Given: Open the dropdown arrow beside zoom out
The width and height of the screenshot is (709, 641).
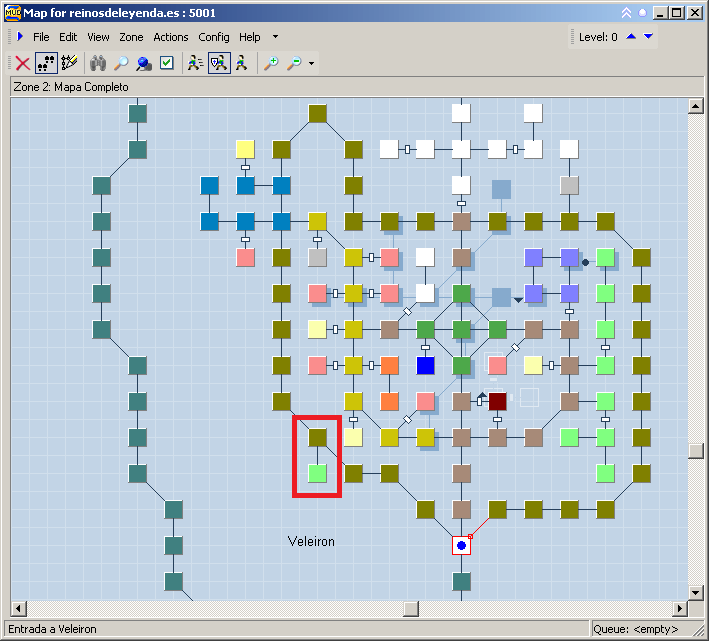Looking at the screenshot, I should (x=311, y=63).
